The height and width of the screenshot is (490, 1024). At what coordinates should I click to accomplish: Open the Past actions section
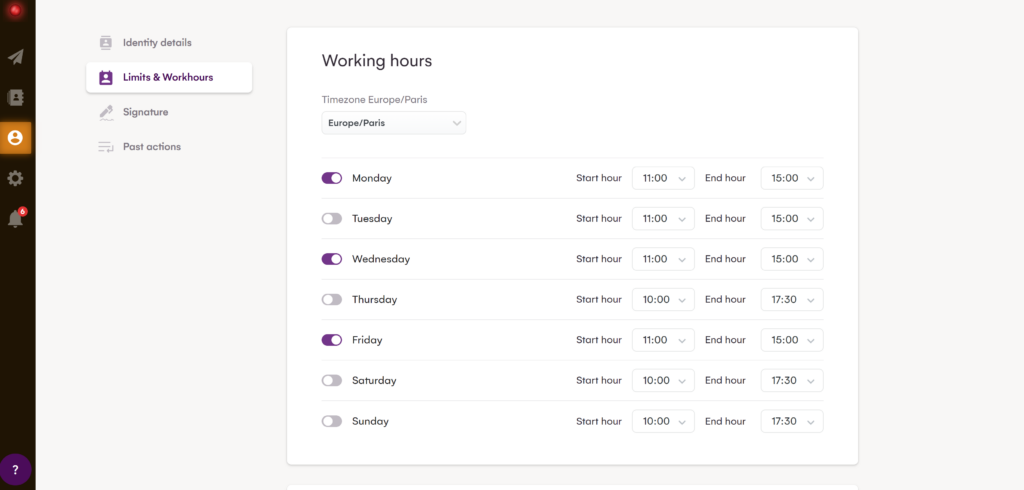151,147
